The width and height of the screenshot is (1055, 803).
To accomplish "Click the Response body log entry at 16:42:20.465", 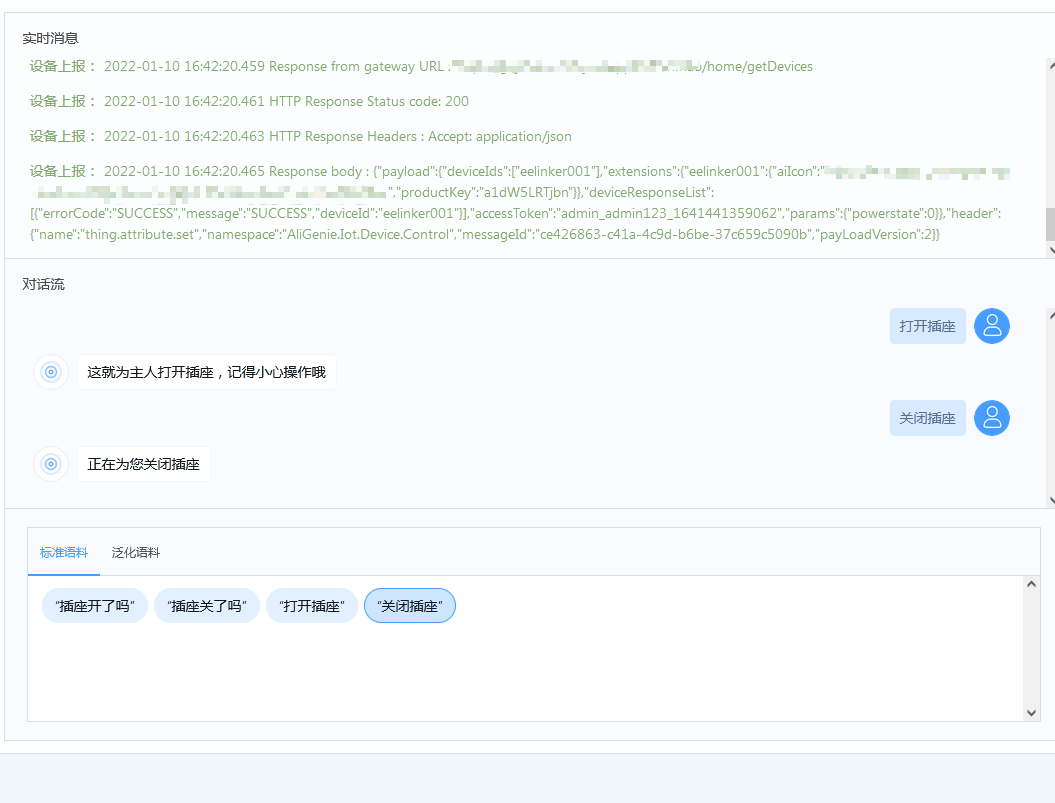I will [519, 203].
